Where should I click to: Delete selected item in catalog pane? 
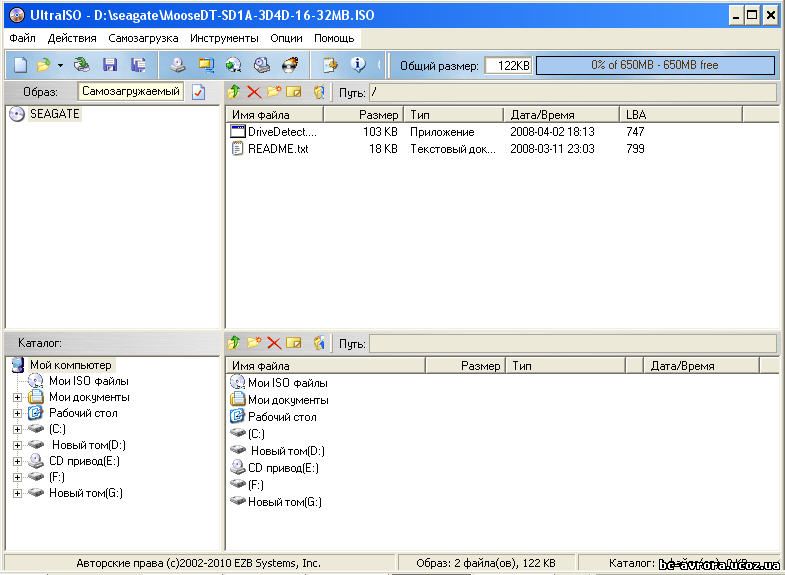tap(274, 343)
